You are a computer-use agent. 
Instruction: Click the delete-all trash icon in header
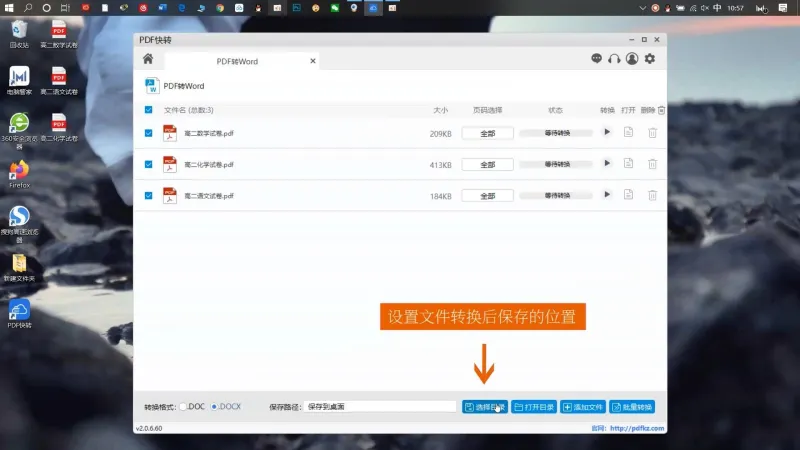coord(661,110)
